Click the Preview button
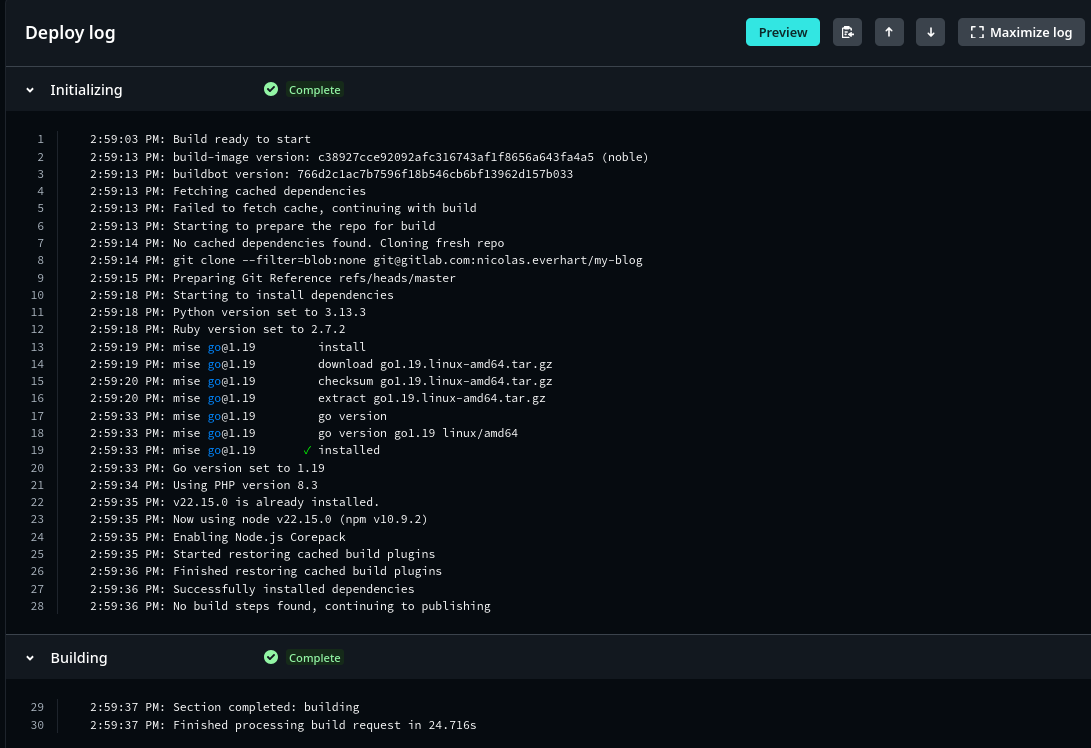The image size is (1091, 748). pos(783,32)
